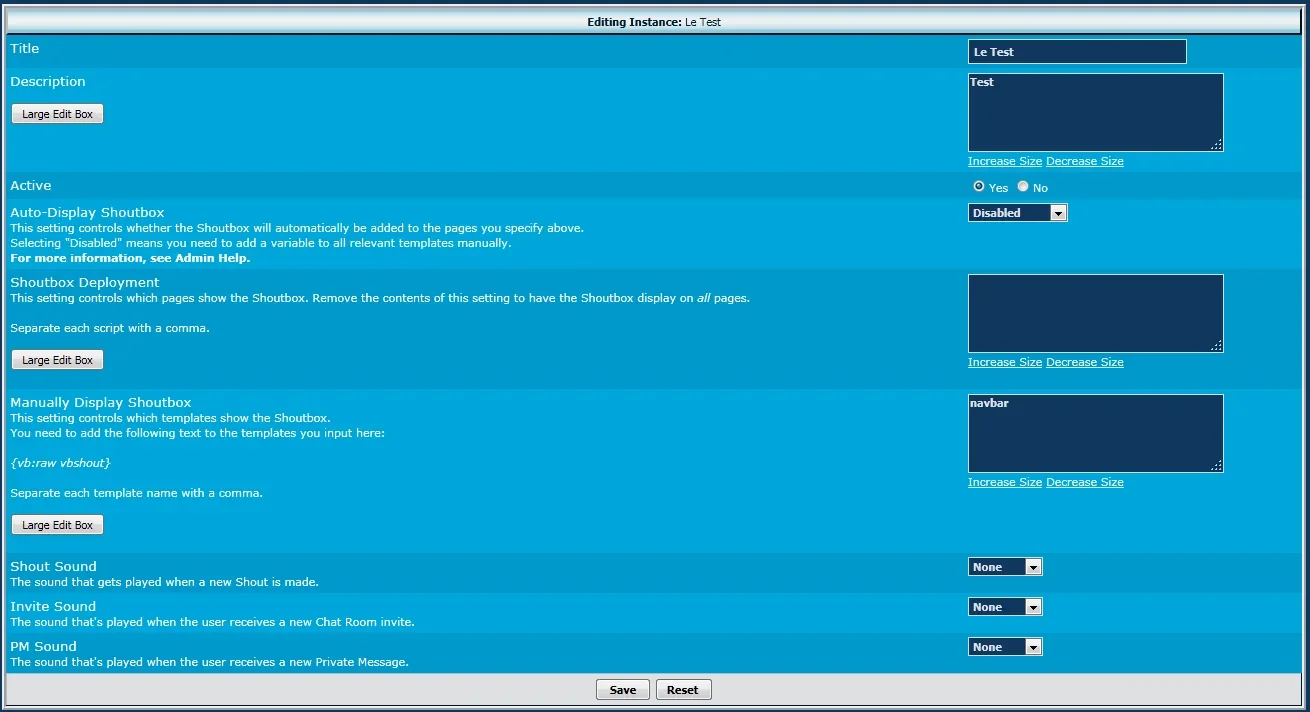Click into the Description text area
The width and height of the screenshot is (1310, 712).
tap(1095, 112)
